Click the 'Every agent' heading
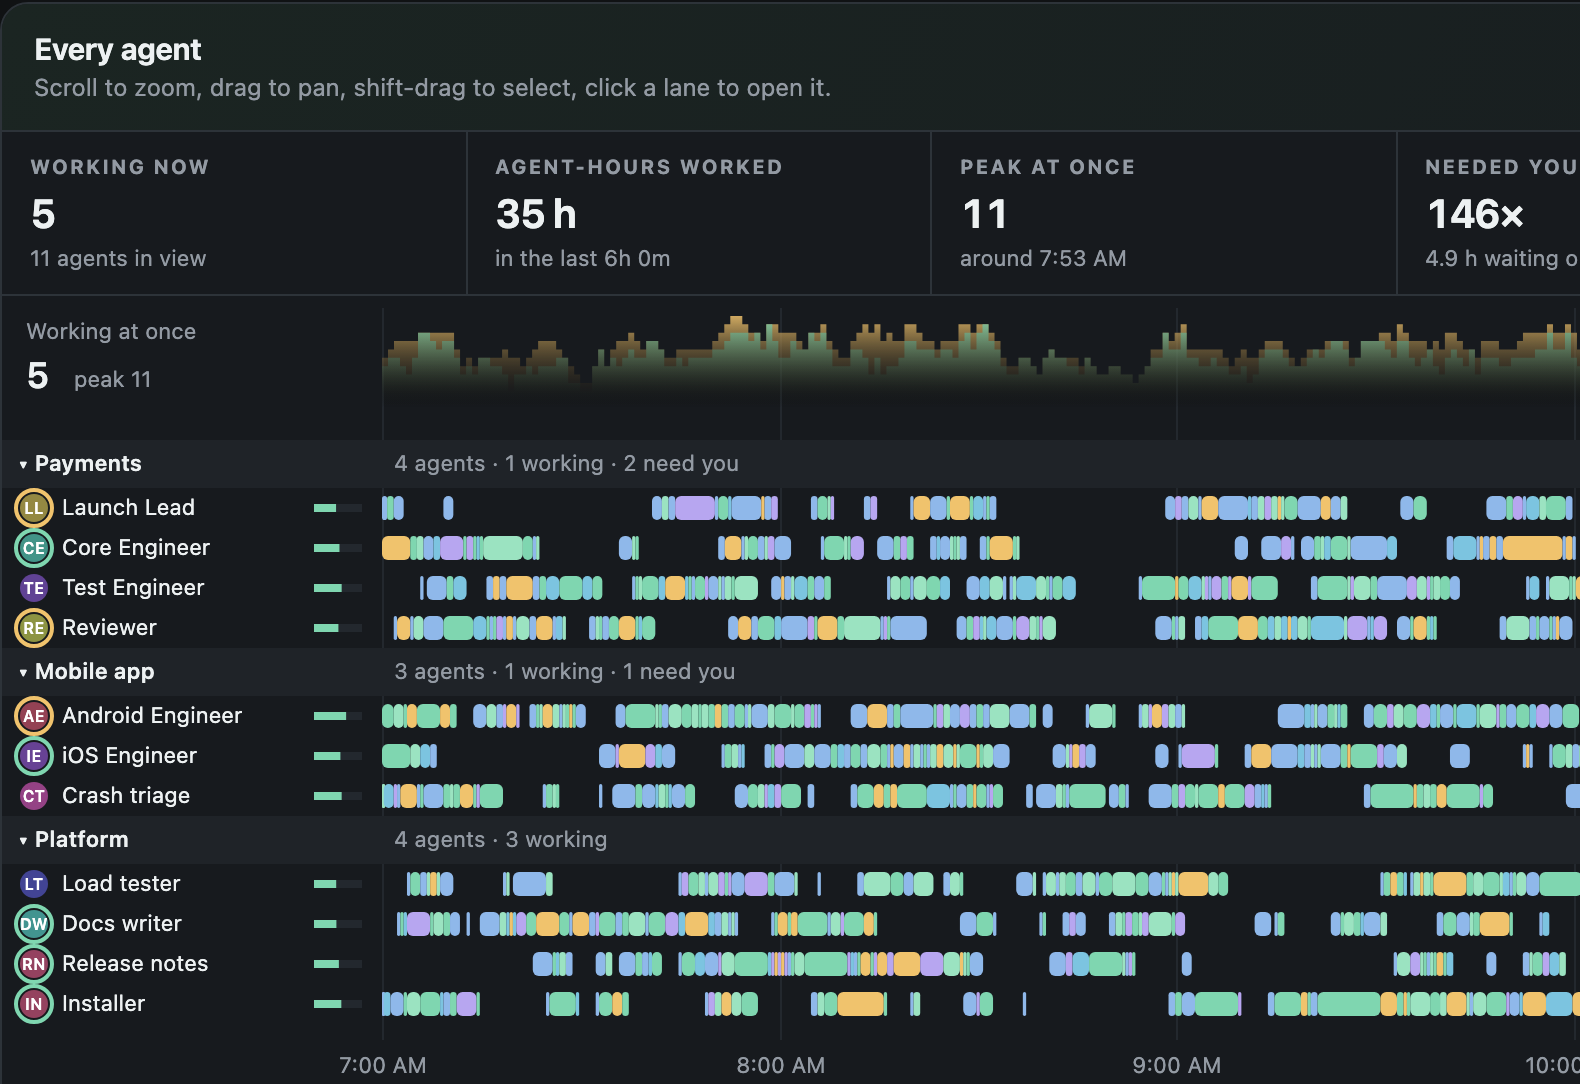This screenshot has height=1084, width=1580. (118, 50)
